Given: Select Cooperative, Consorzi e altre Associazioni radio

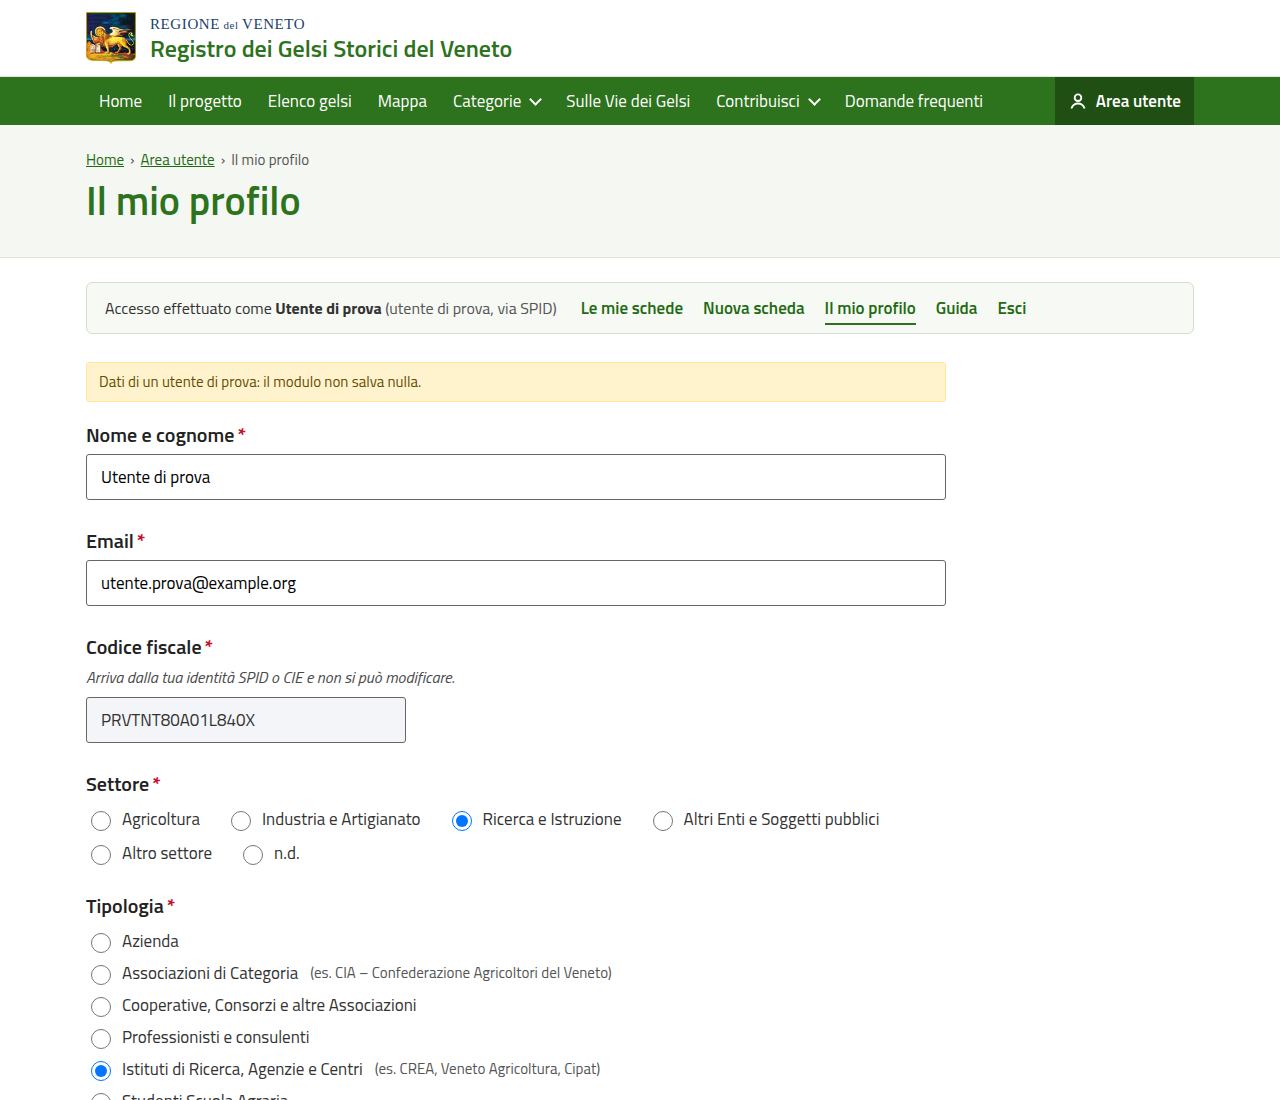Looking at the screenshot, I should 101,1007.
